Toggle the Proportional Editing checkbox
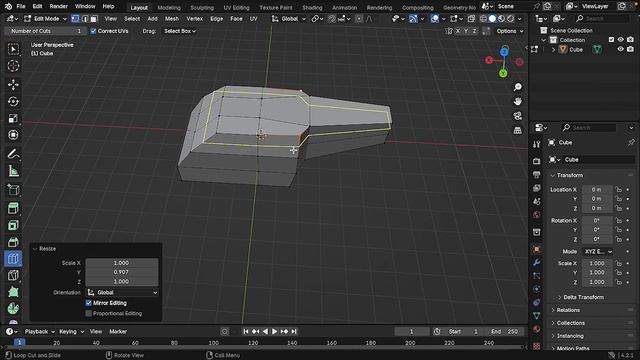The image size is (640, 360). [89, 313]
